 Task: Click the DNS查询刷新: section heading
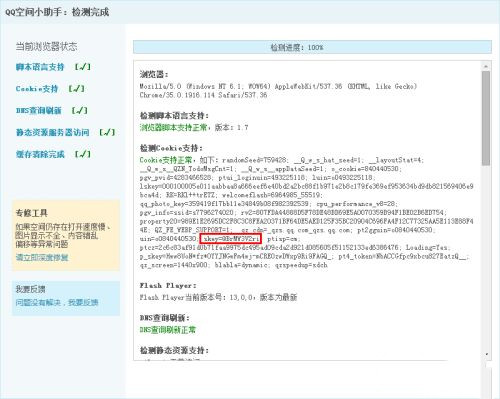pos(165,318)
